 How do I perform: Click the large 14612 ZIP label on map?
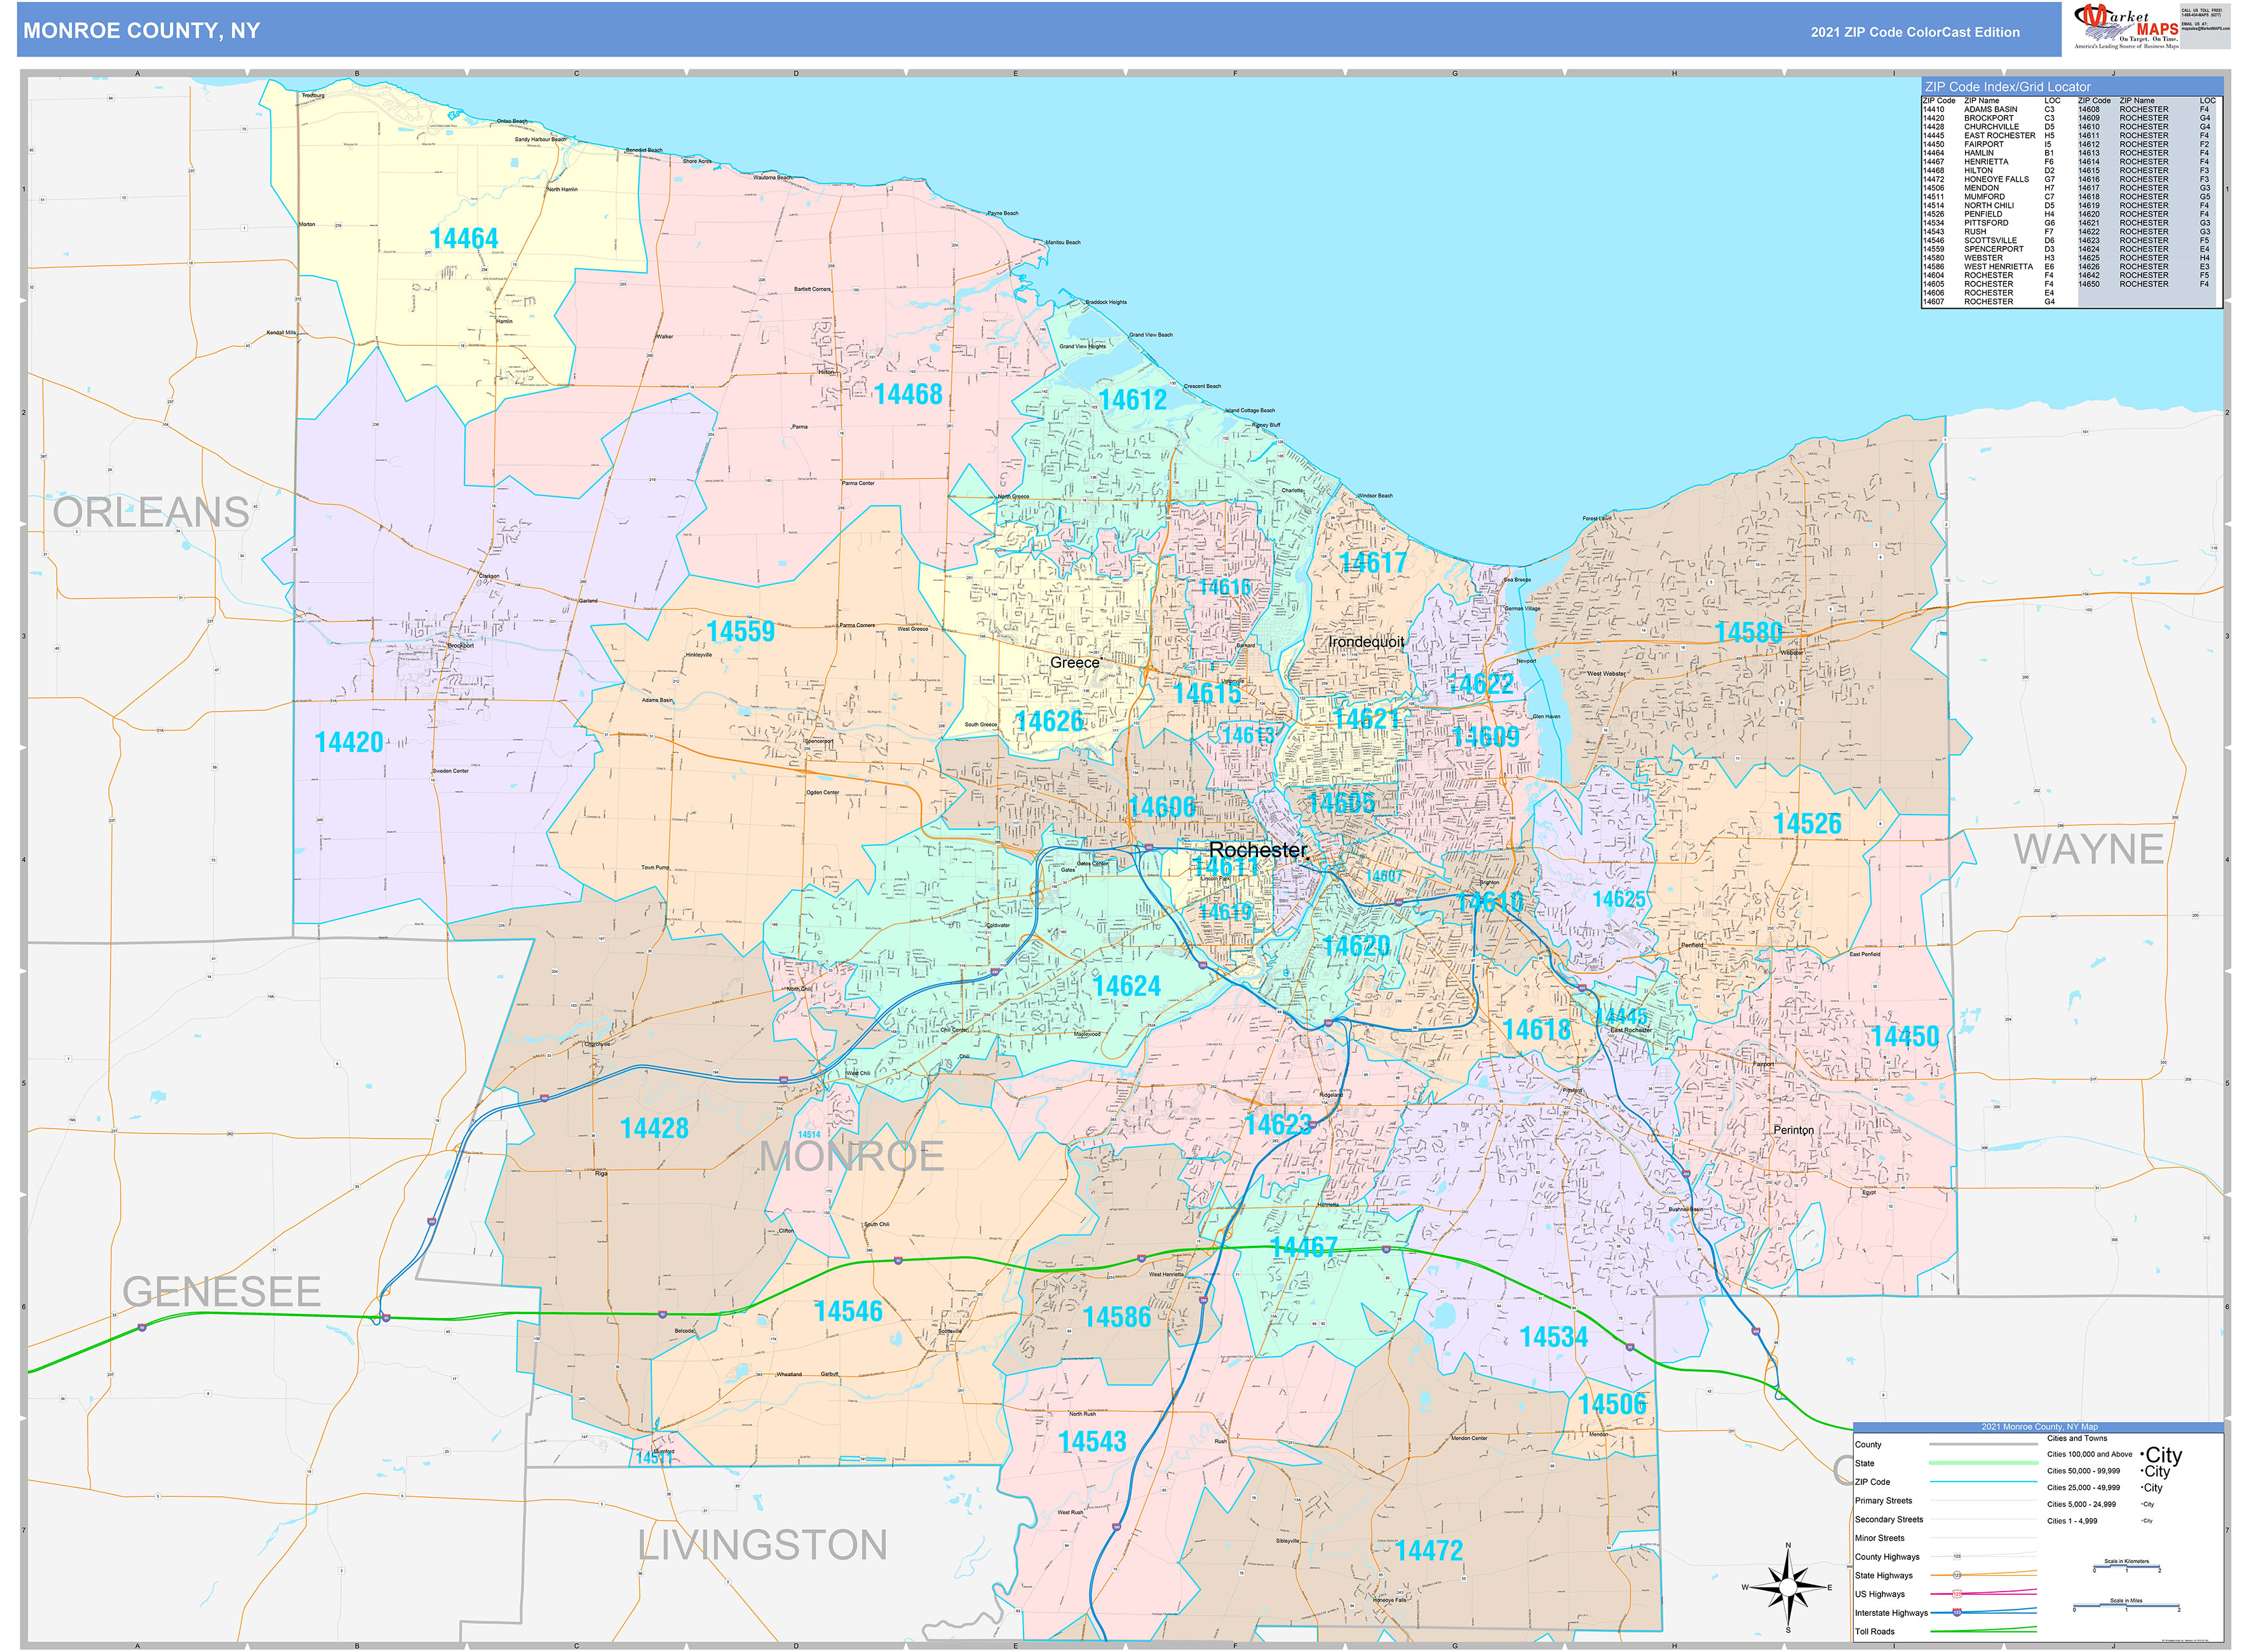(1133, 400)
